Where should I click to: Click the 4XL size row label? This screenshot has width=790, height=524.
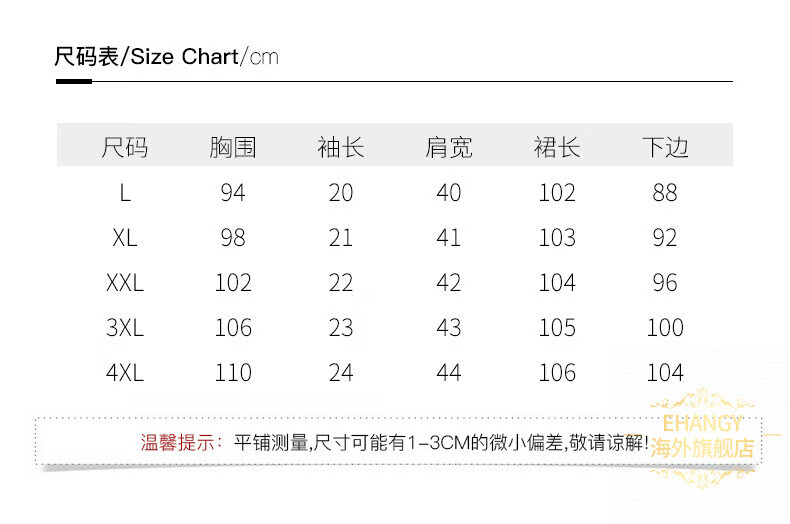[x=125, y=373]
